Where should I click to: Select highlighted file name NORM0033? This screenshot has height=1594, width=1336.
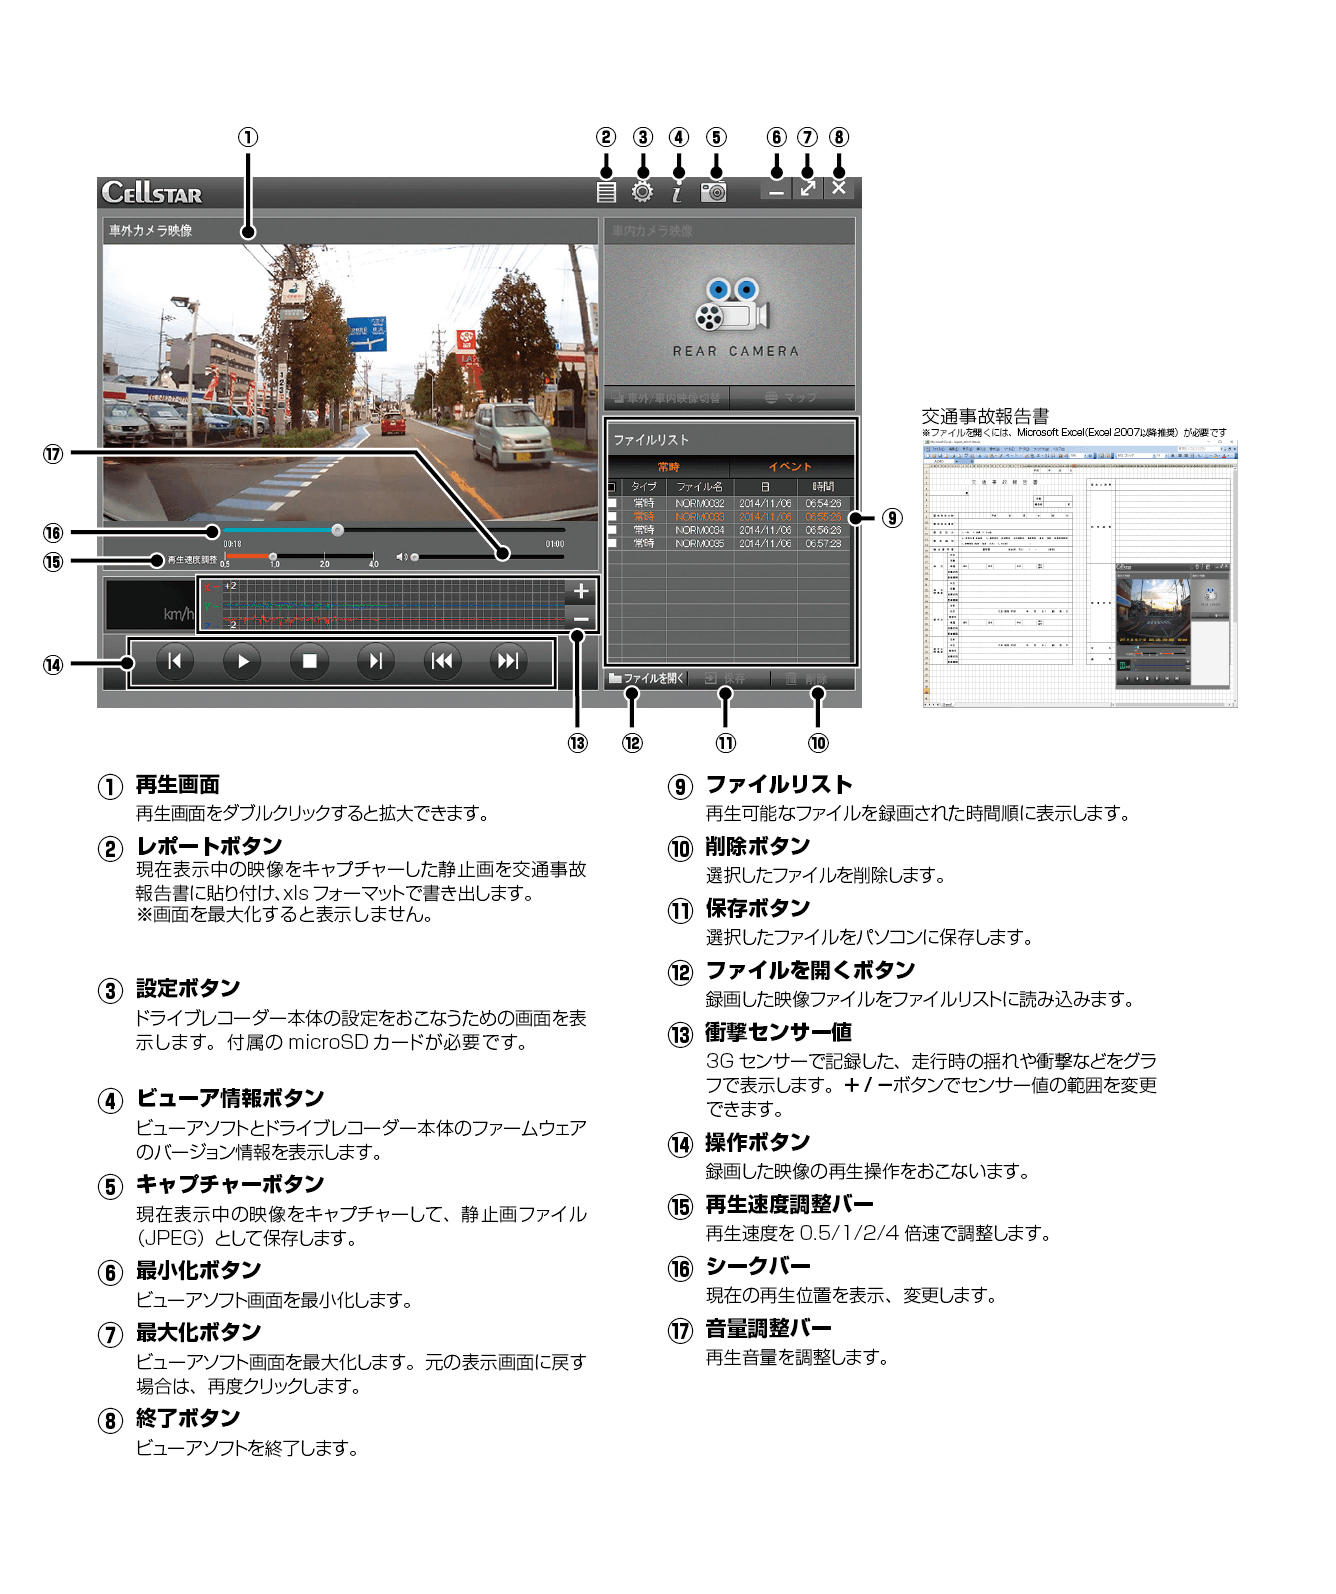(699, 517)
